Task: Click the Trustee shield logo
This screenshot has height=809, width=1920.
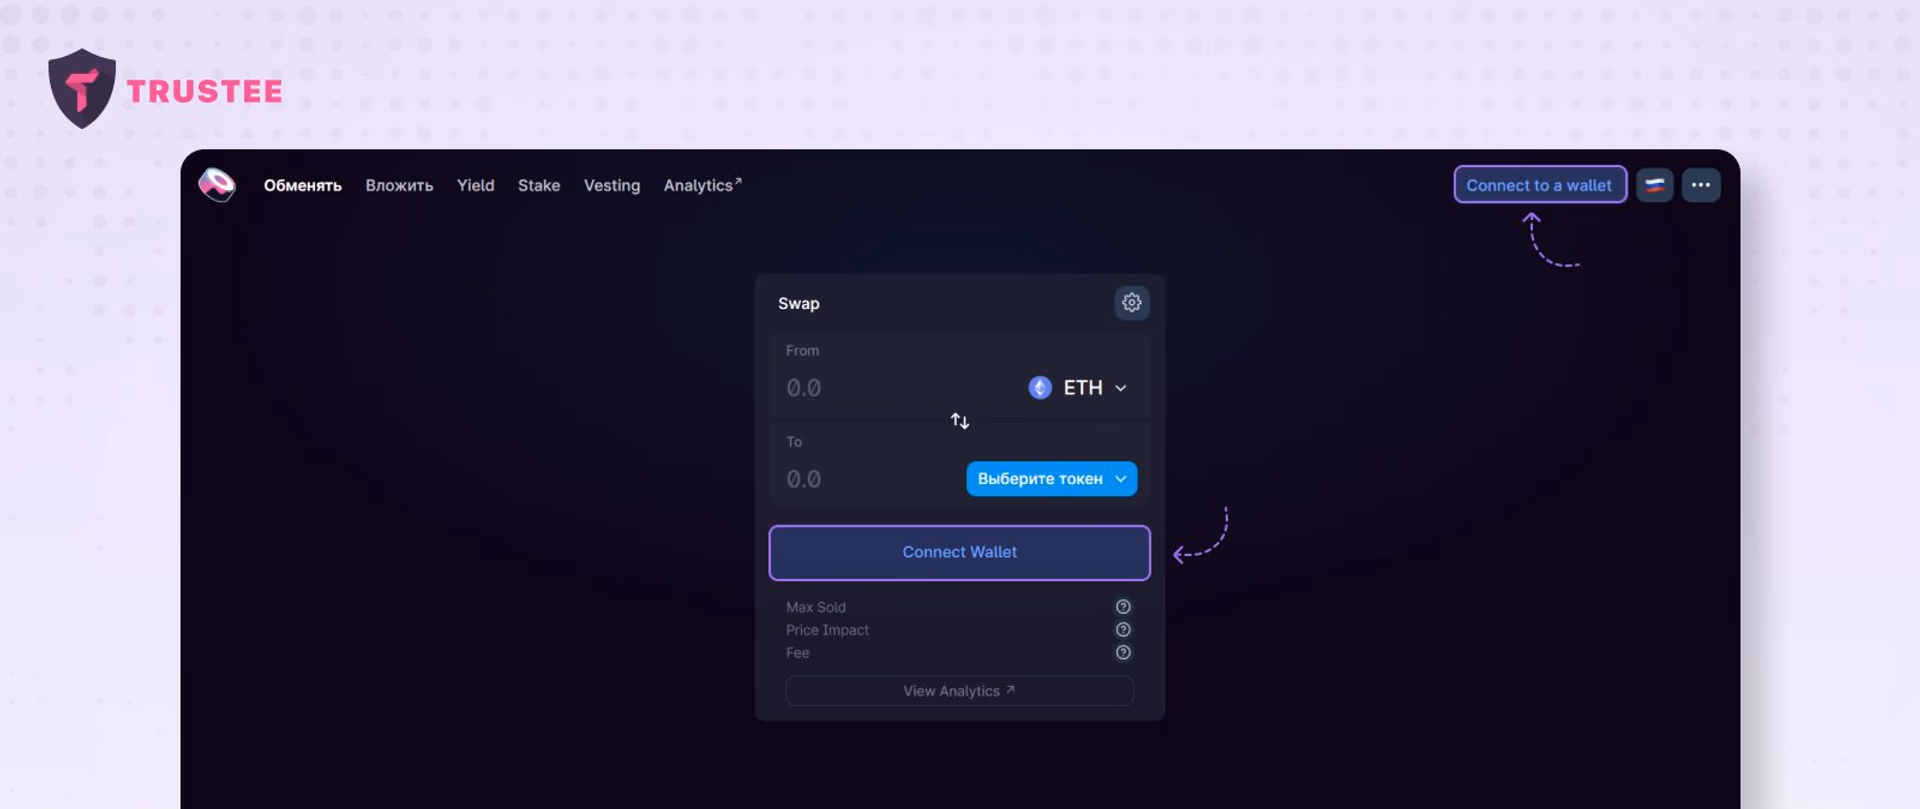Action: (82, 88)
